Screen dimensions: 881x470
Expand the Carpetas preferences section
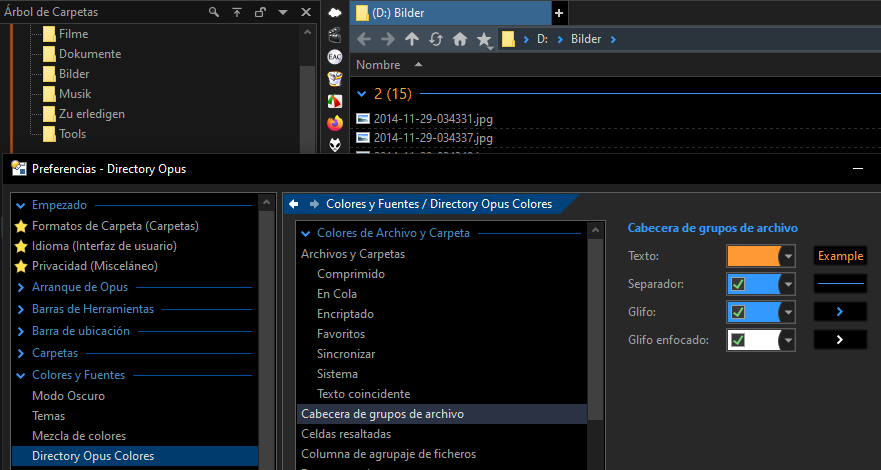tap(21, 353)
